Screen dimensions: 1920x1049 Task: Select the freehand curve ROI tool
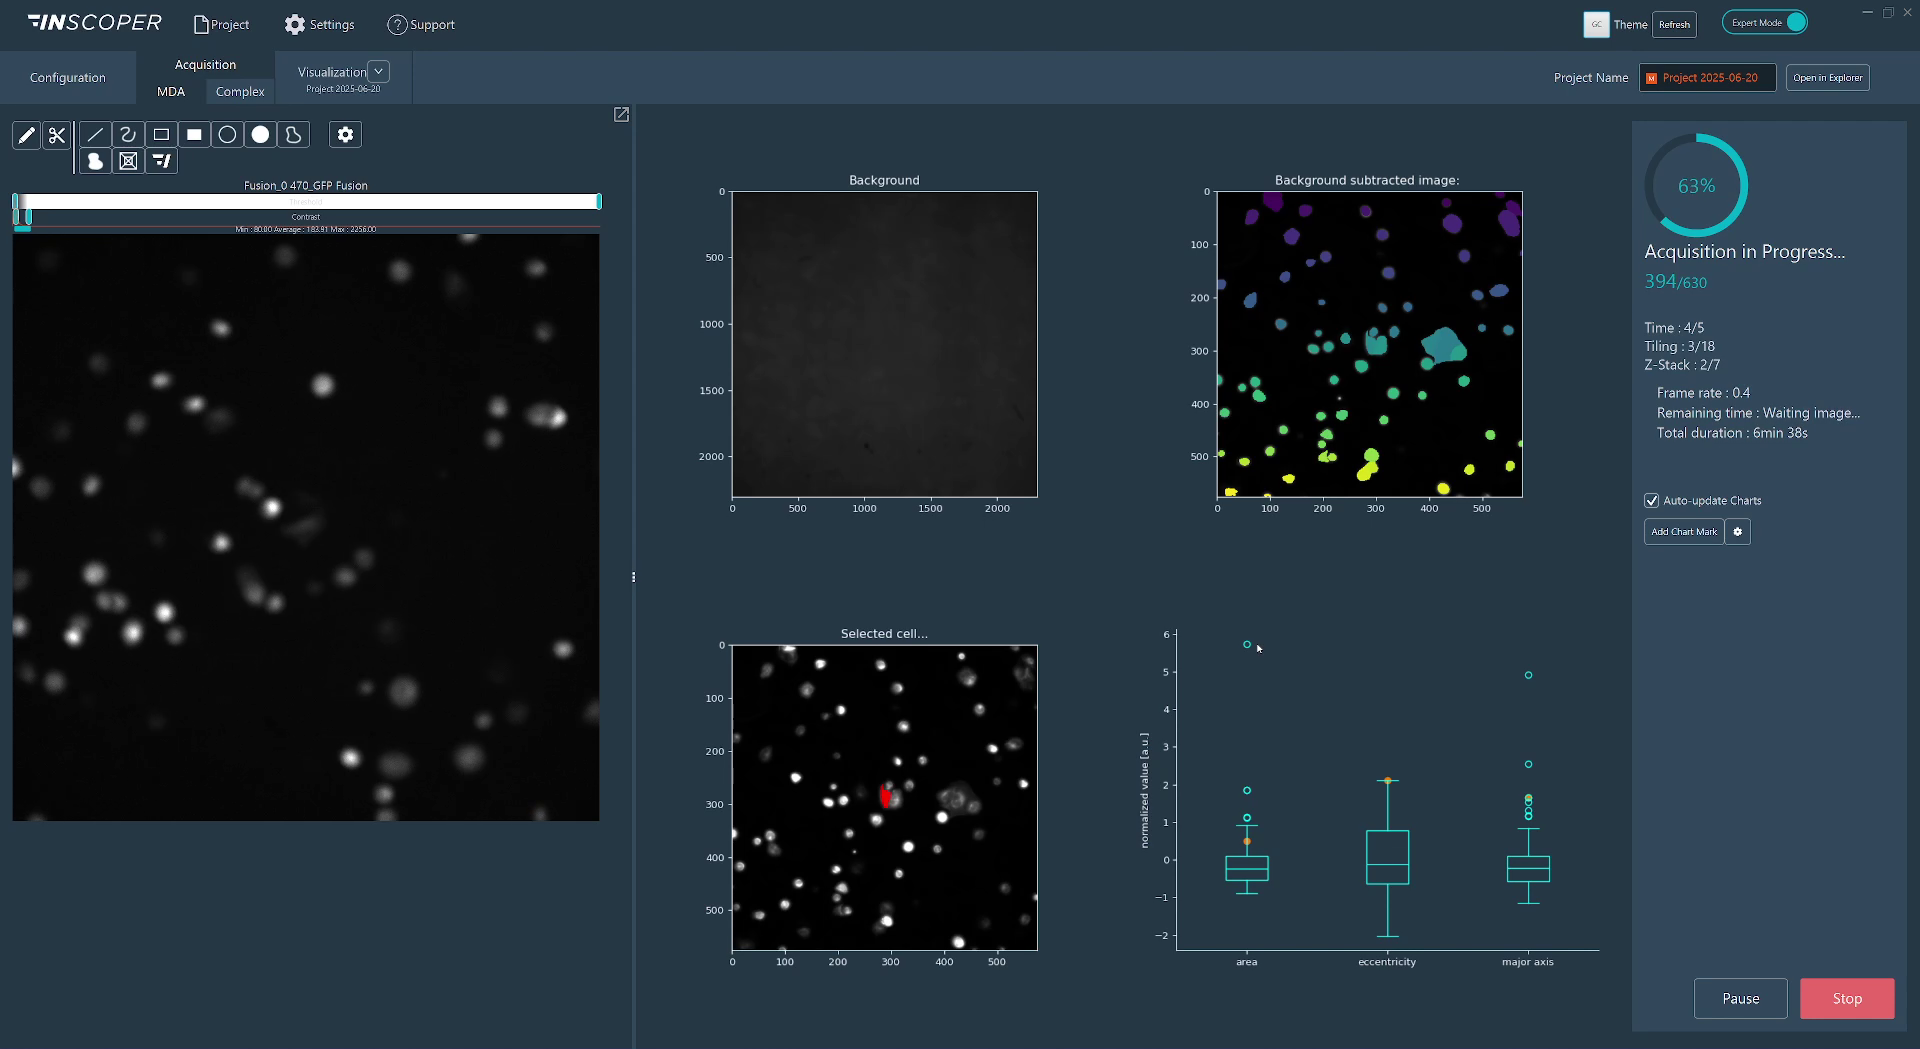(x=128, y=134)
